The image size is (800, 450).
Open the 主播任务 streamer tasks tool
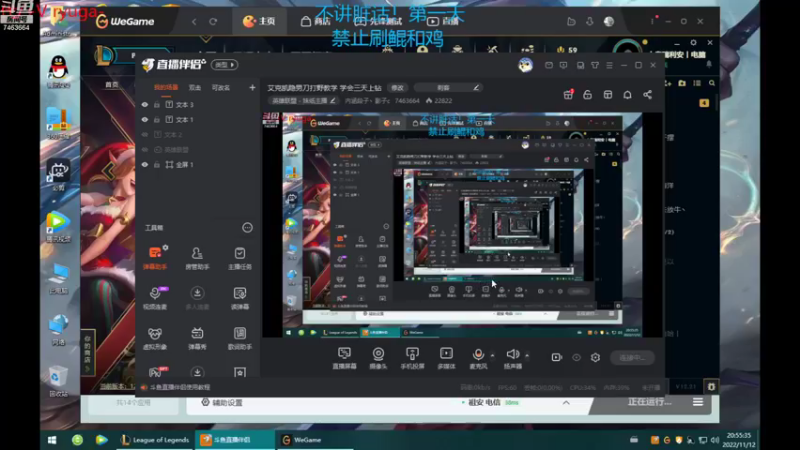(239, 257)
